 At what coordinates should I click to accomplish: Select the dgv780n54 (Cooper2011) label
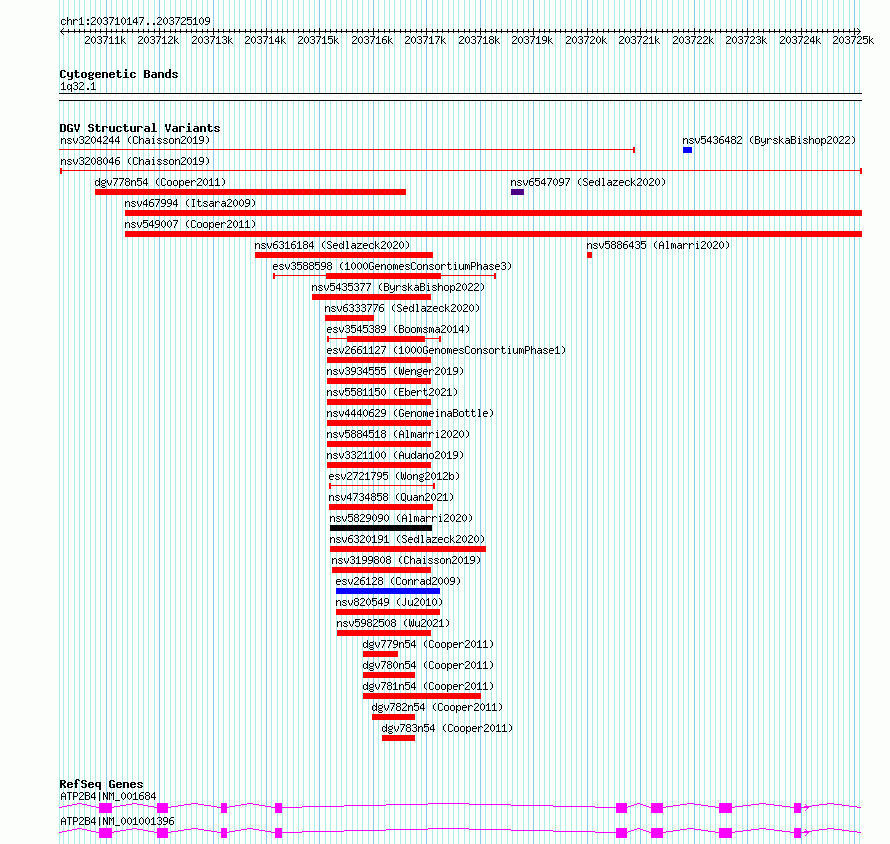[x=429, y=665]
